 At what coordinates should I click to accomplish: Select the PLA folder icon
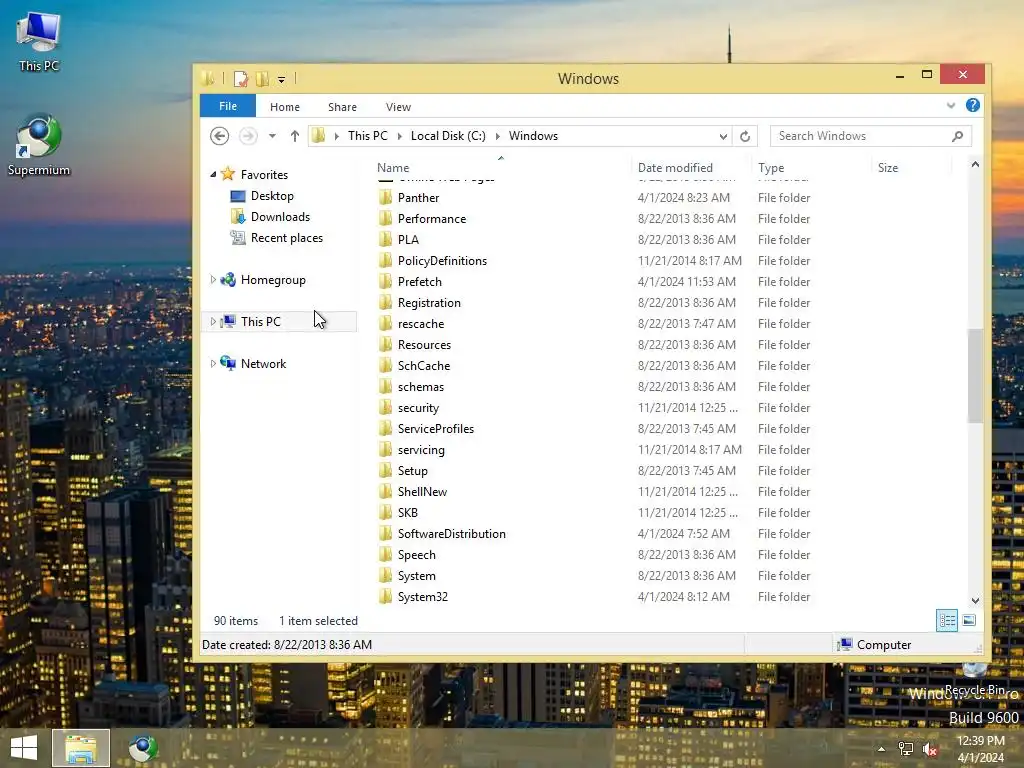coord(386,239)
